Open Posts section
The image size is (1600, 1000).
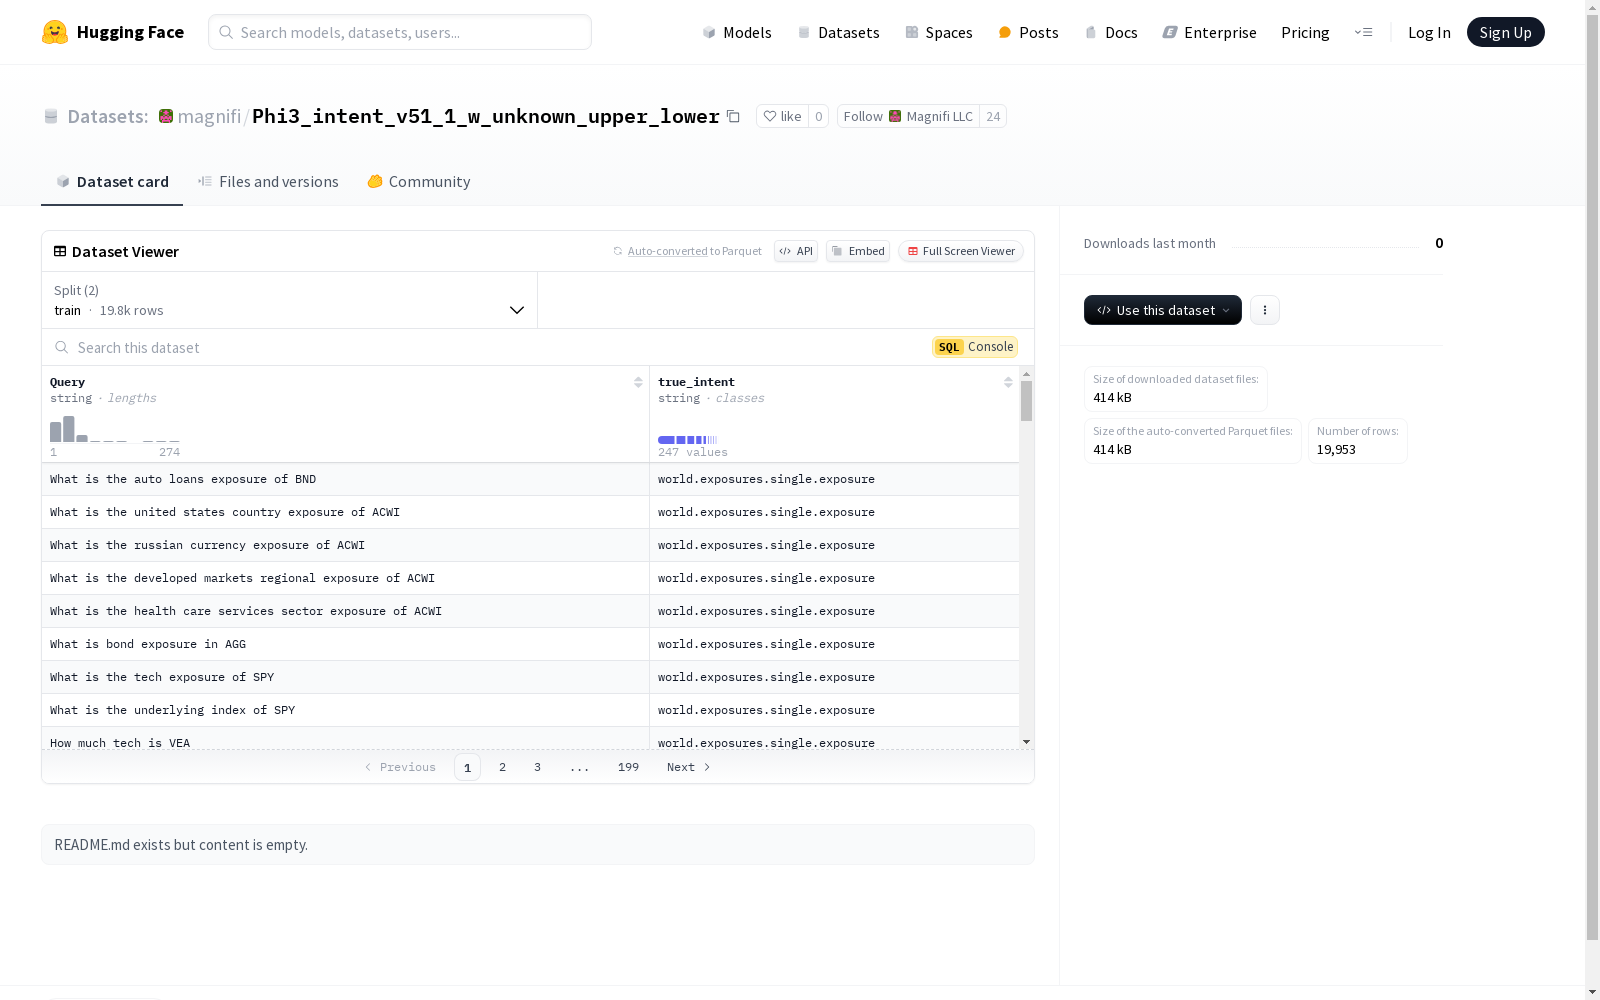tap(1028, 32)
